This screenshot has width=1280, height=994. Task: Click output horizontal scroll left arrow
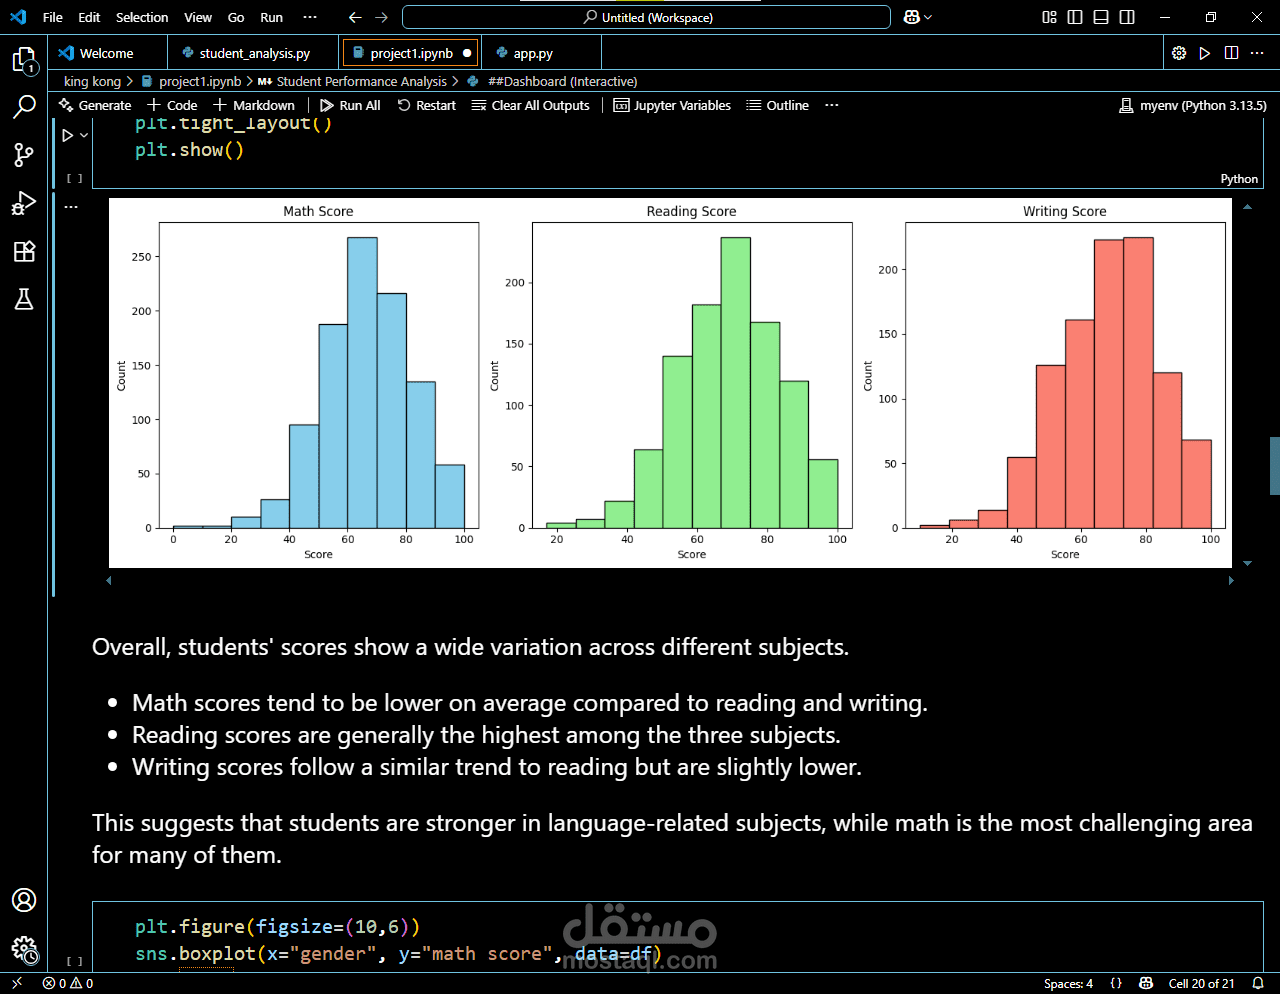coord(109,580)
